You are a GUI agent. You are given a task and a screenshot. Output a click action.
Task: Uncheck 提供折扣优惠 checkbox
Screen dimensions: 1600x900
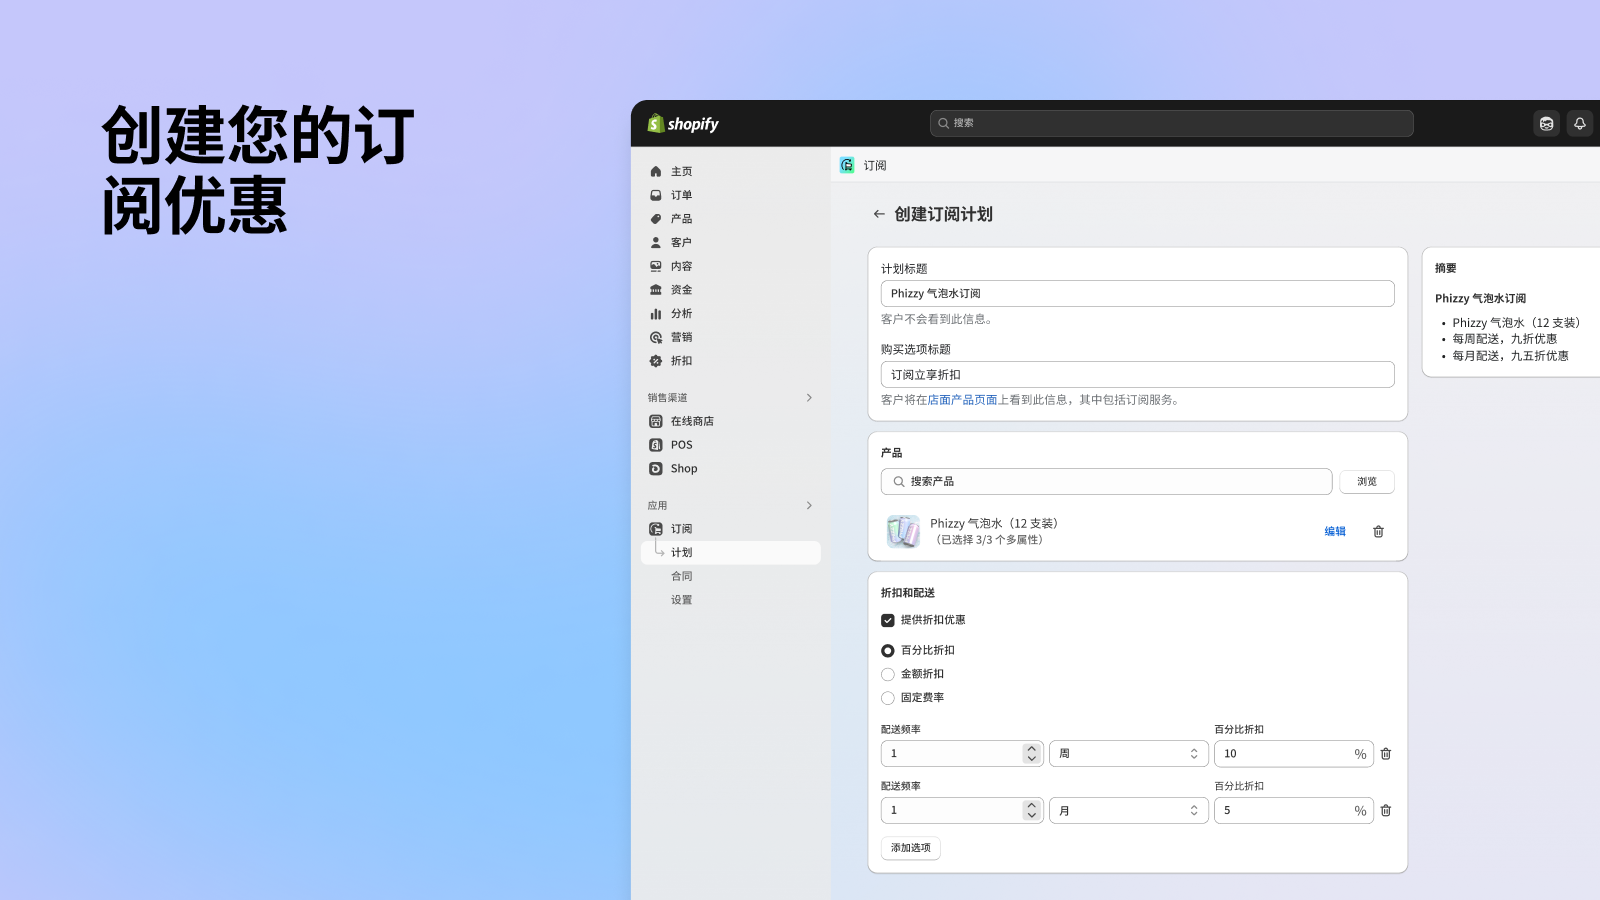888,620
